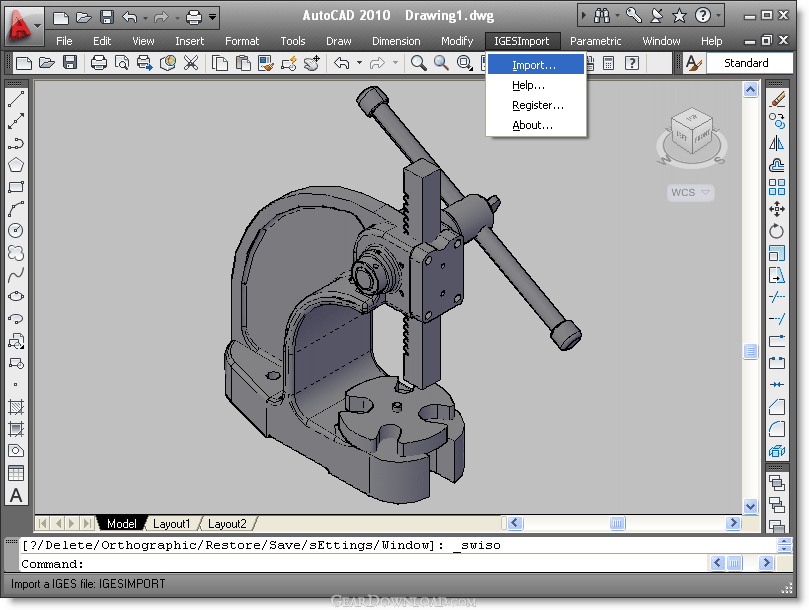Open the redo history dropdown in Standard toolbar
Image resolution: width=809 pixels, height=610 pixels.
[395, 63]
